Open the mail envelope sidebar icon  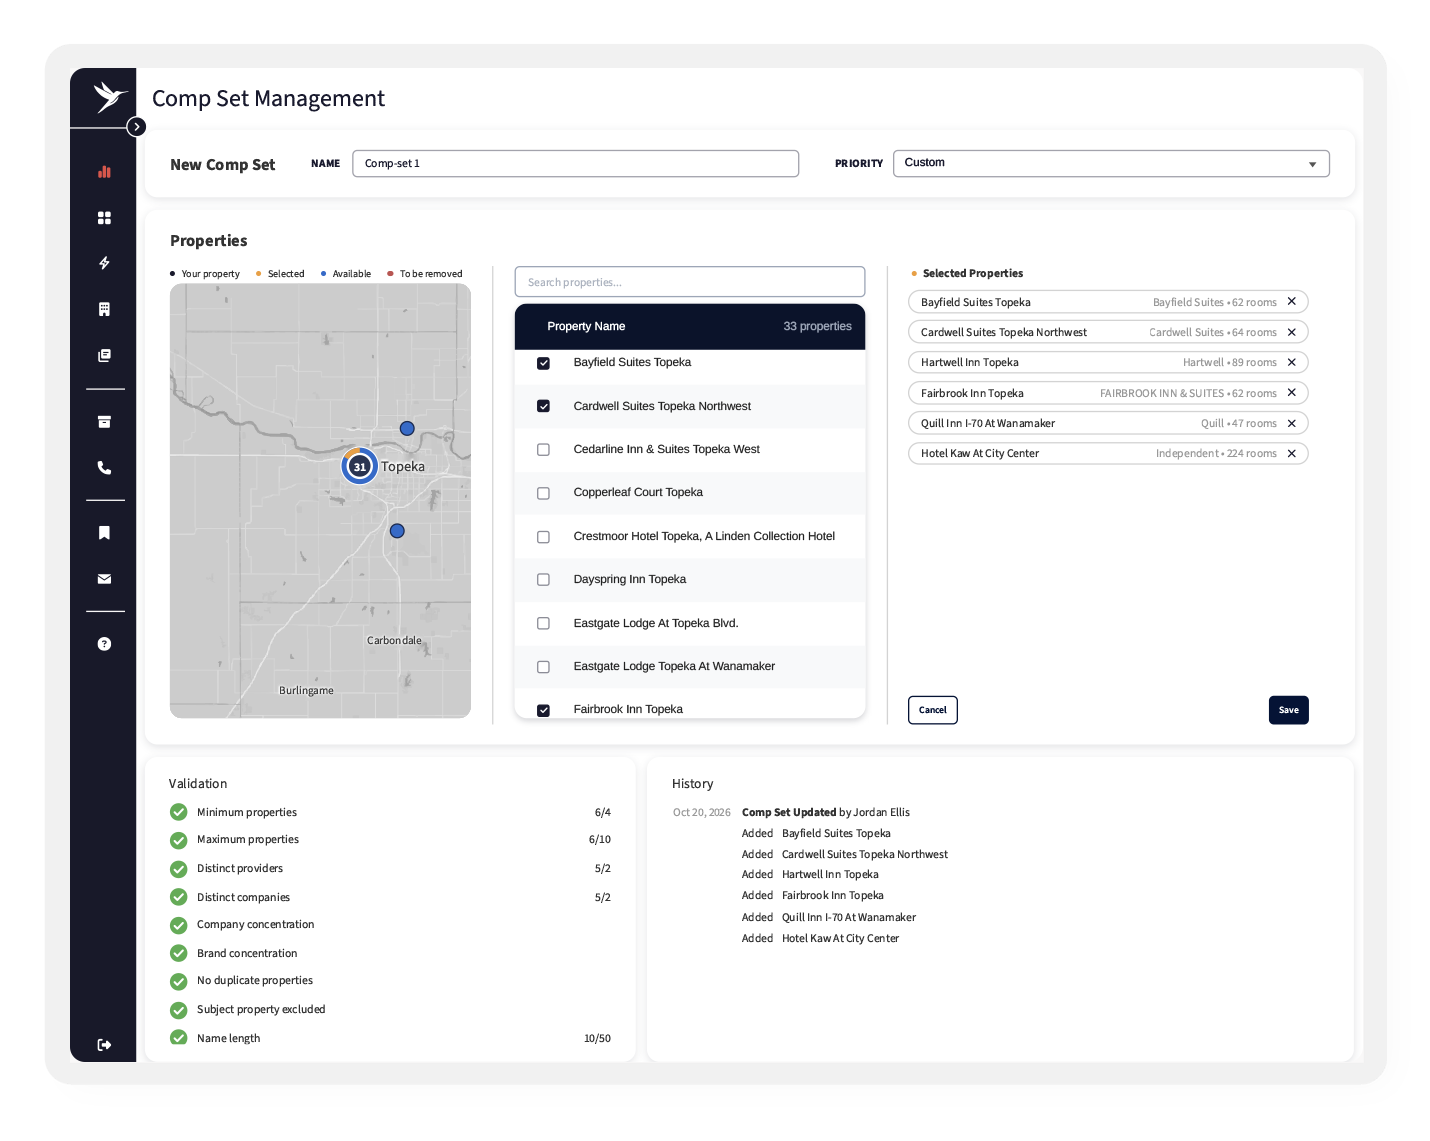click(104, 579)
